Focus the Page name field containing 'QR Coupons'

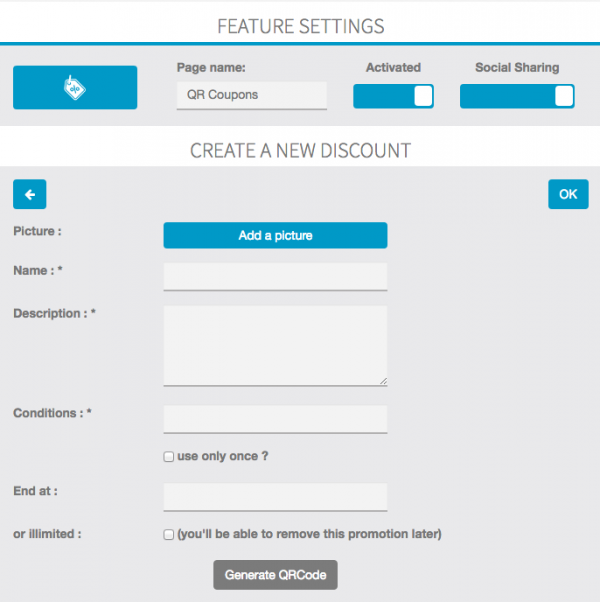pos(251,96)
